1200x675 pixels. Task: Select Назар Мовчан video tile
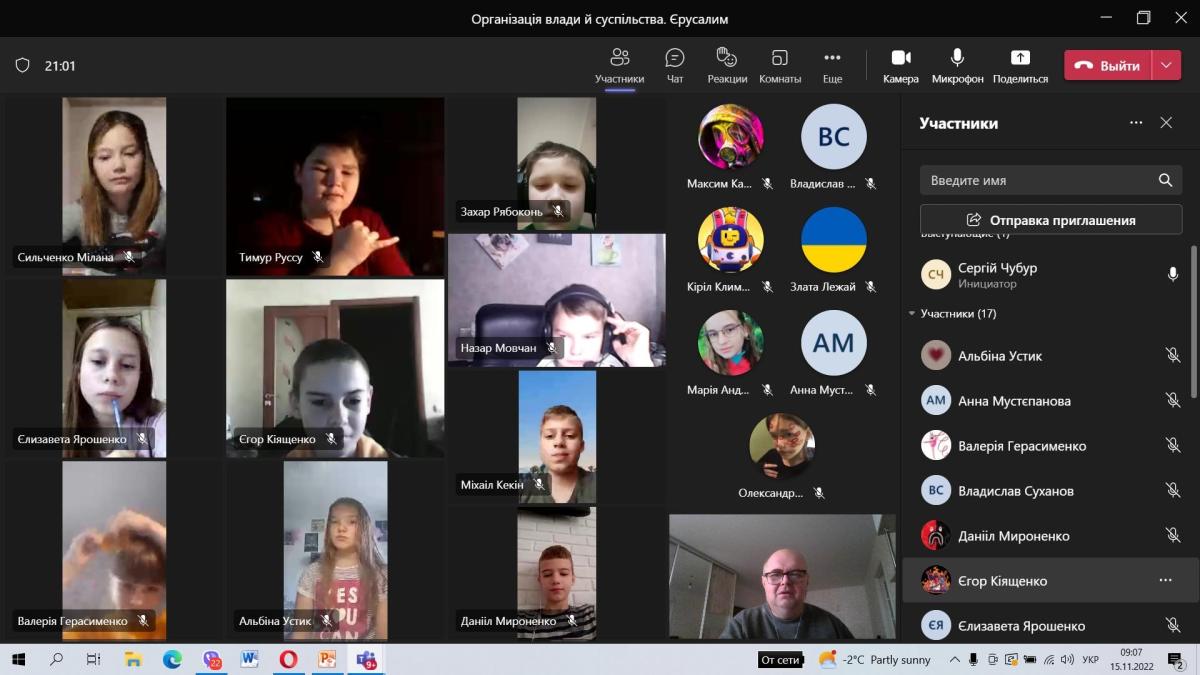click(x=557, y=300)
